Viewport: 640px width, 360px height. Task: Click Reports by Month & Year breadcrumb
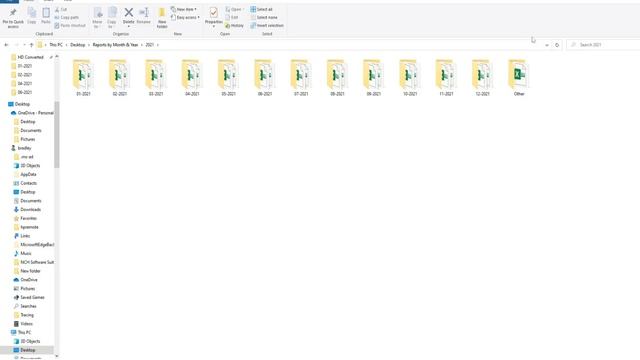[115, 45]
